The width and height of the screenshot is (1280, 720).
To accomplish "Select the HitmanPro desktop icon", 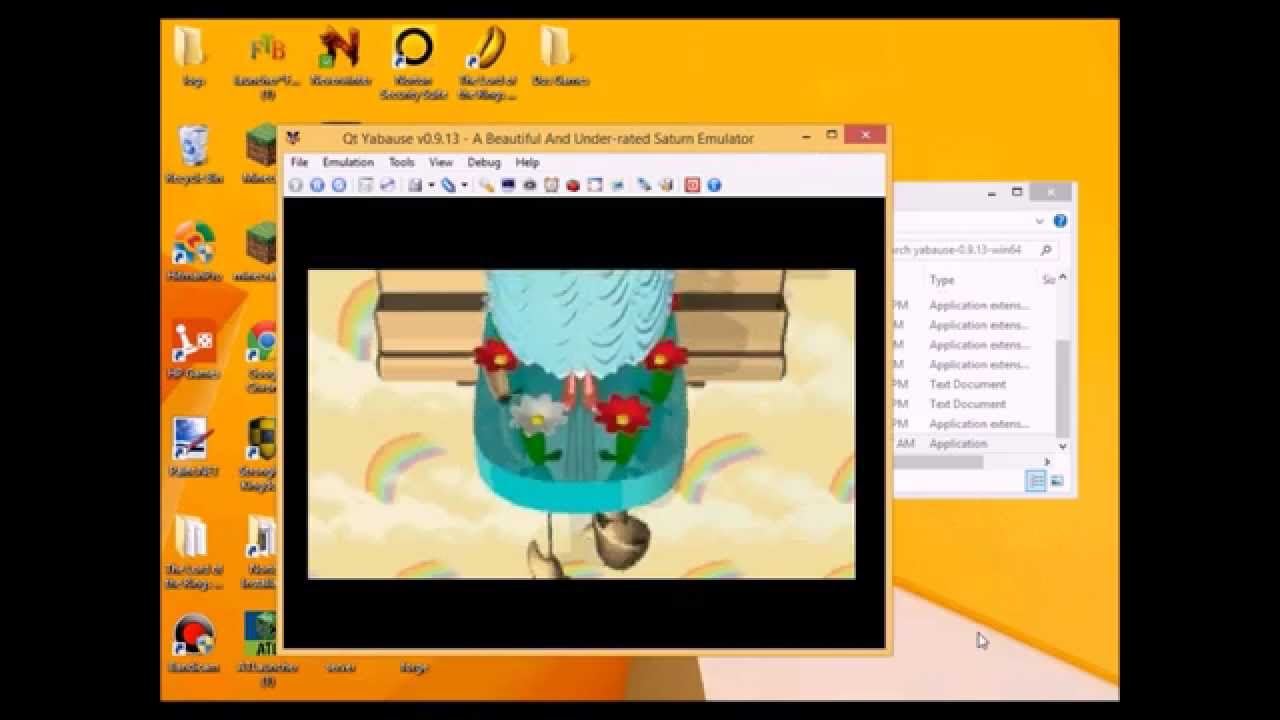I will (194, 252).
